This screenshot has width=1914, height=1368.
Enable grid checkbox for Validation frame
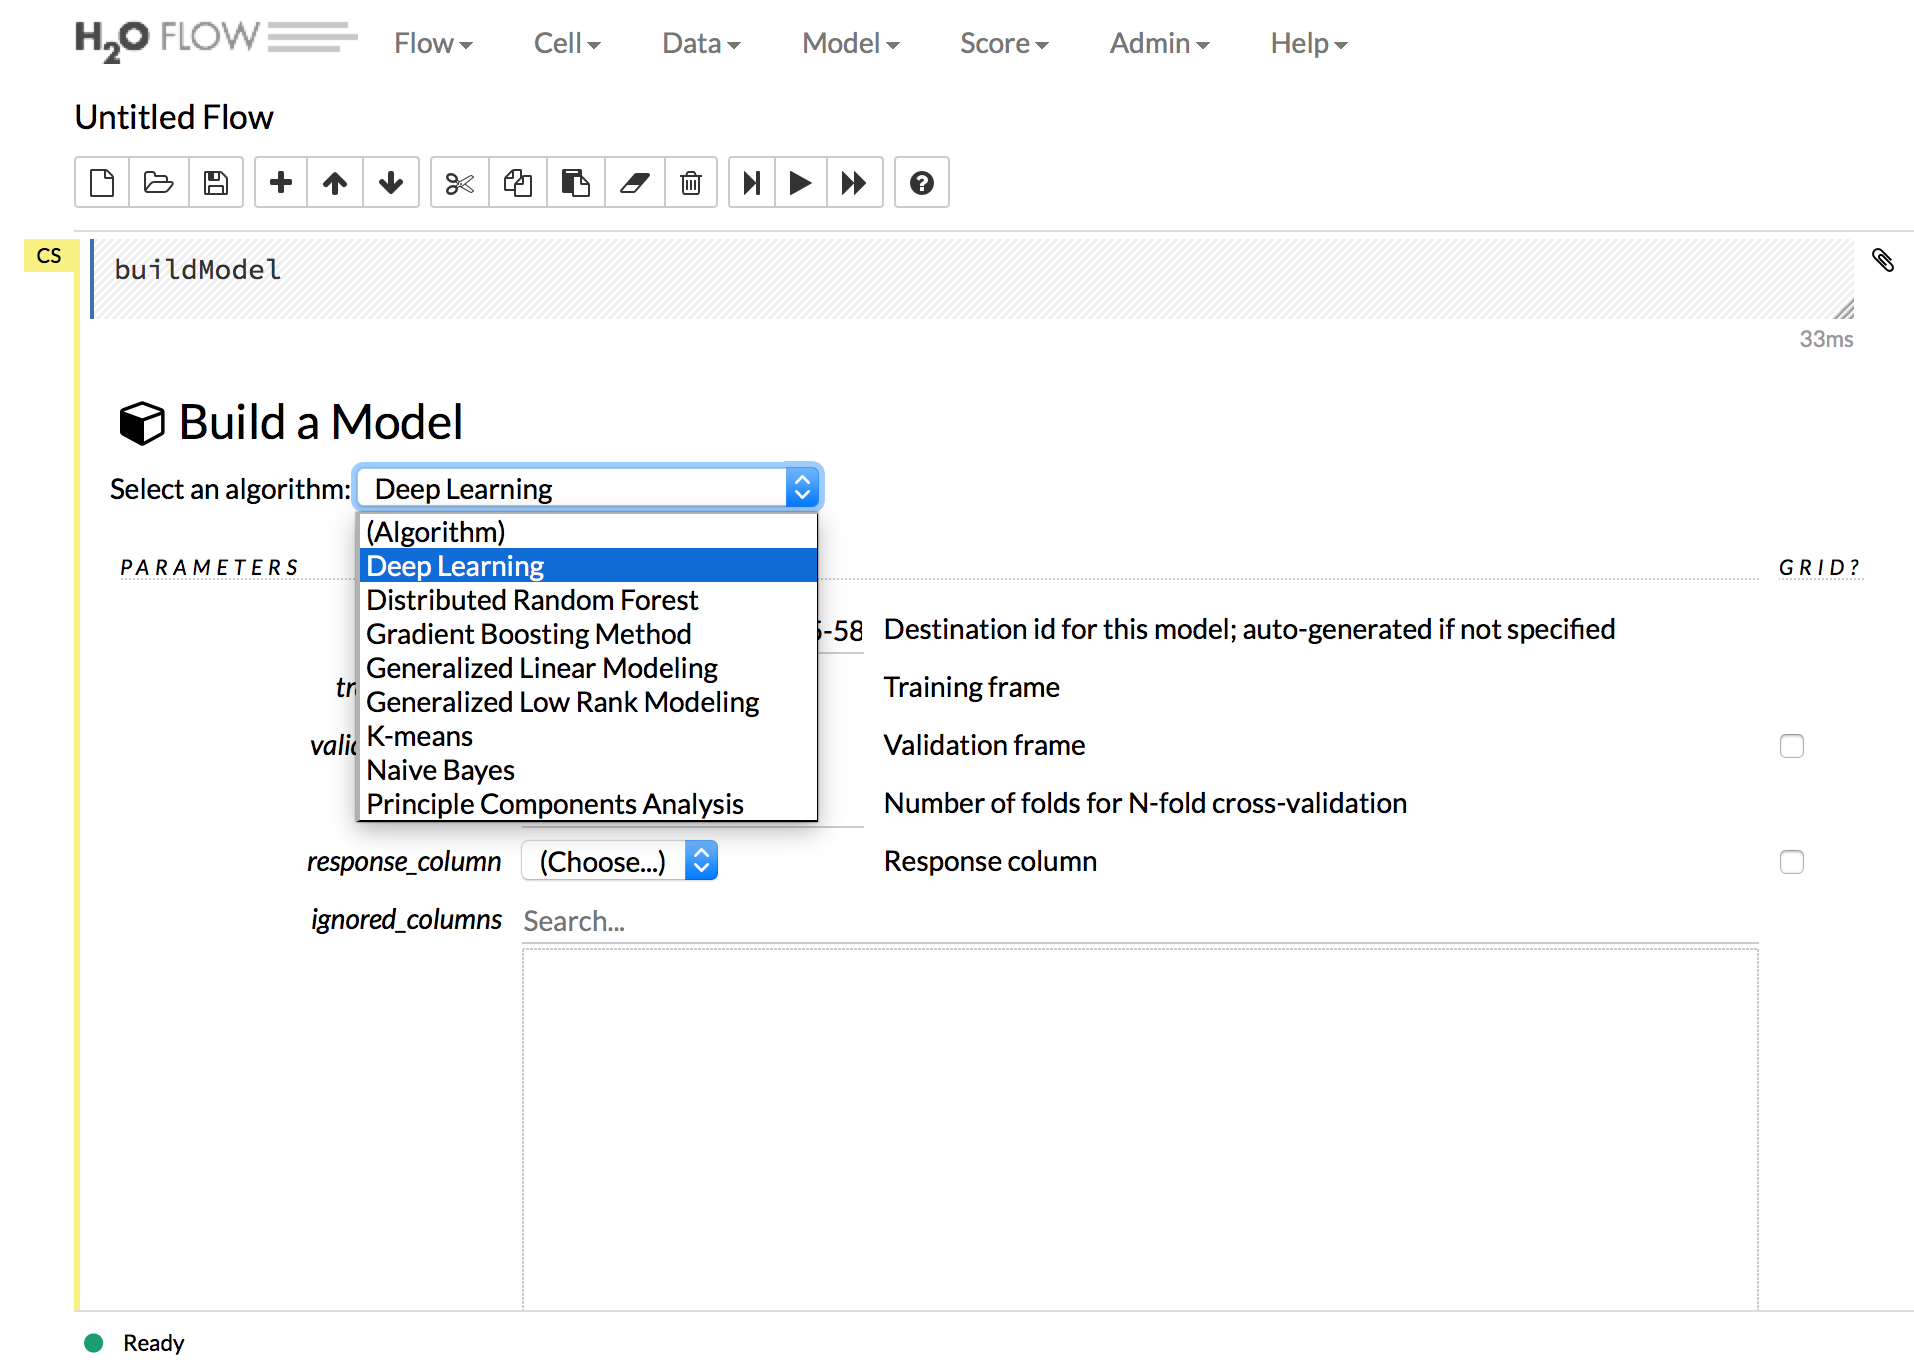(x=1791, y=746)
